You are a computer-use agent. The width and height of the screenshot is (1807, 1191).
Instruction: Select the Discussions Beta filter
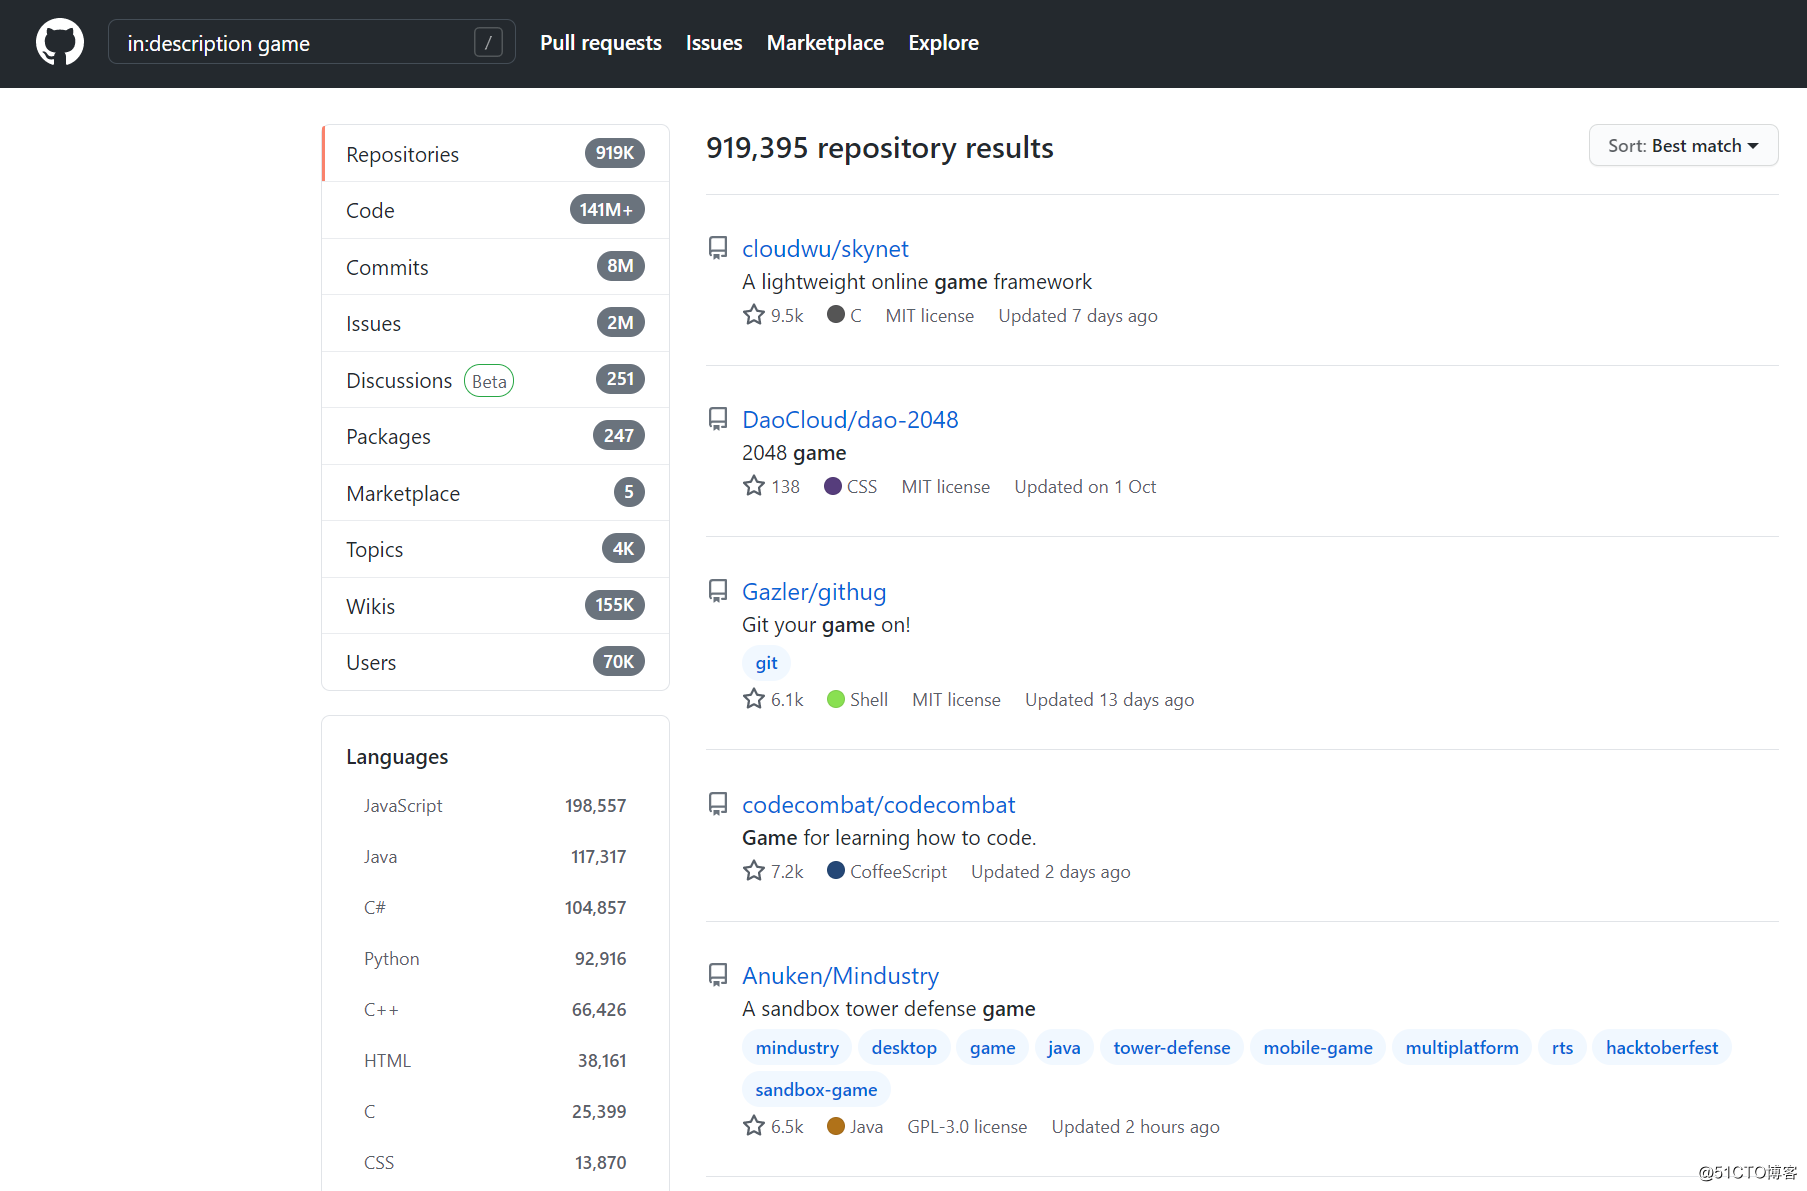495,380
